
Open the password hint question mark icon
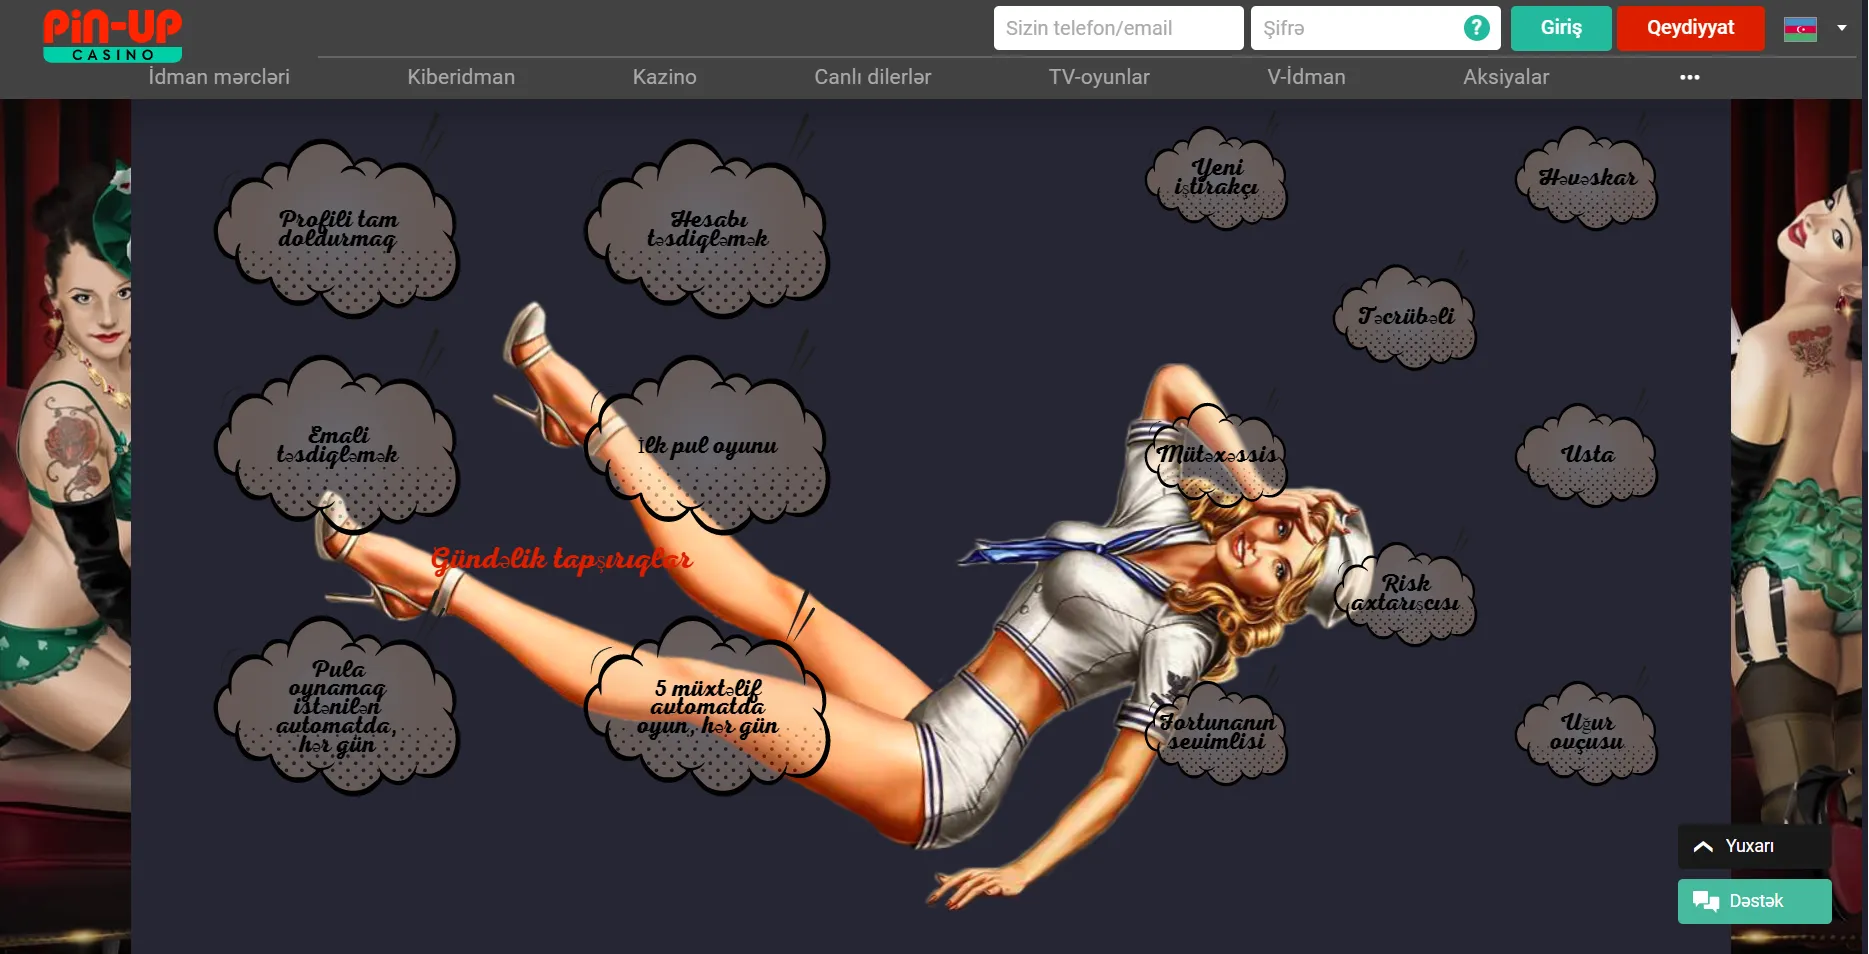point(1476,28)
